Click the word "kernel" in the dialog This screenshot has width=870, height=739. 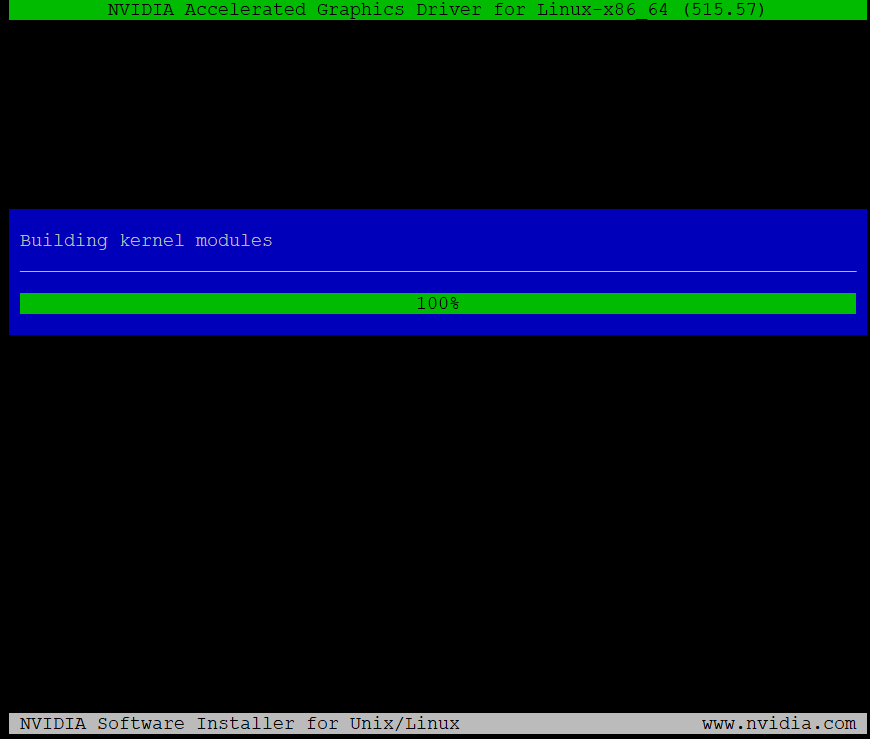point(152,241)
